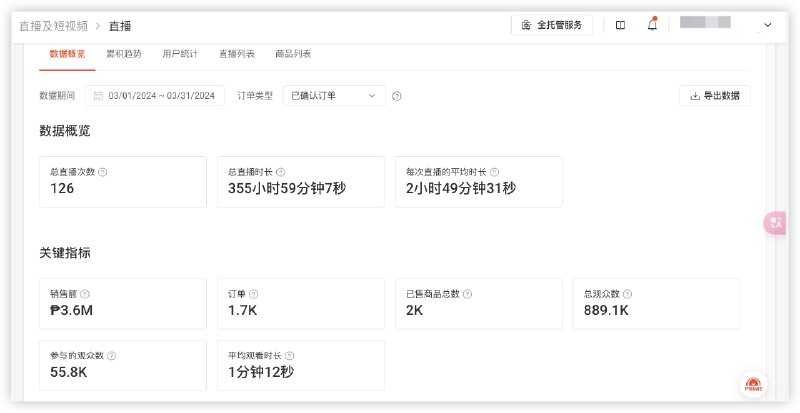
Task: Expand the account menu chevron
Action: (767, 25)
